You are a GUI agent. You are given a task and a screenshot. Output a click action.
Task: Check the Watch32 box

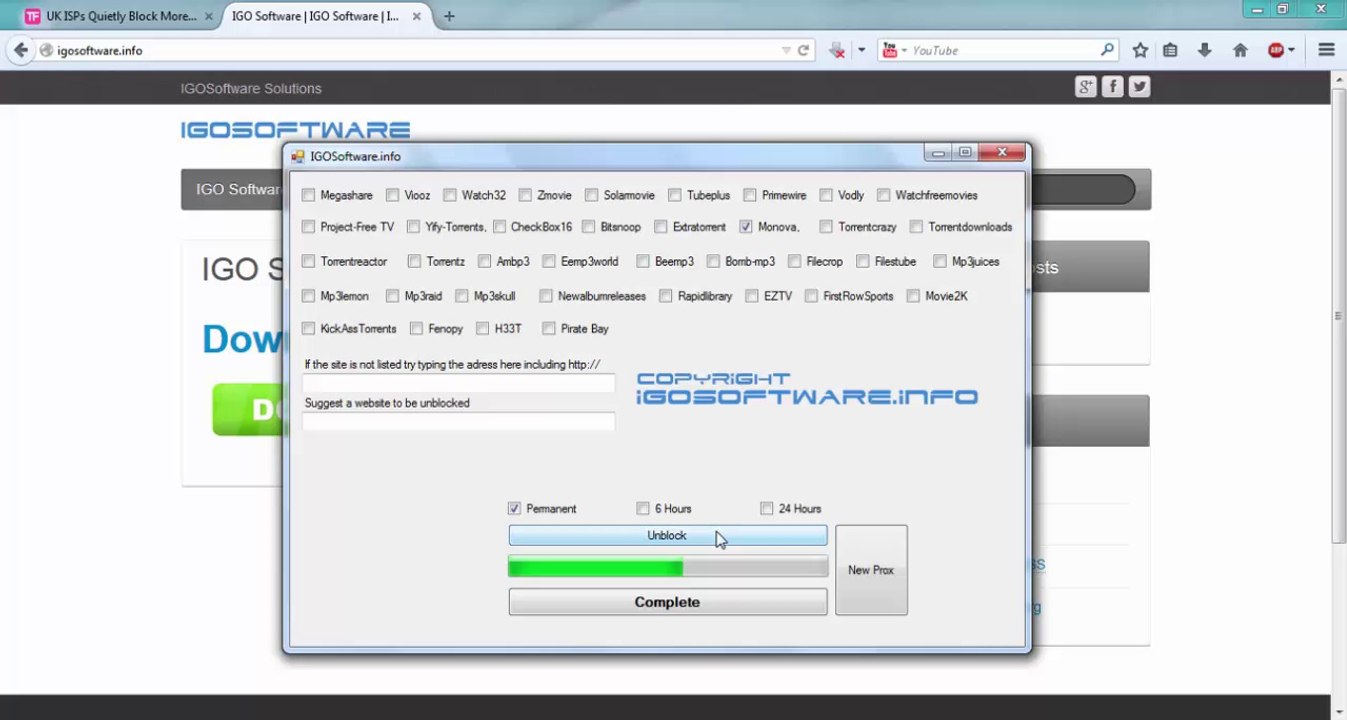[450, 195]
